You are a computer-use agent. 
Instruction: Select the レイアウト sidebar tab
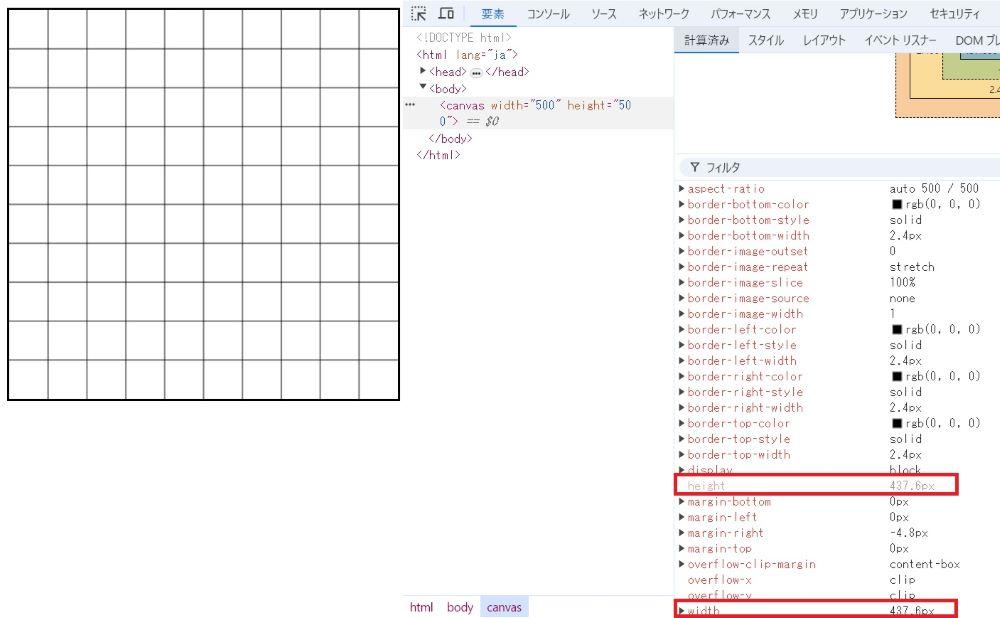pos(824,41)
